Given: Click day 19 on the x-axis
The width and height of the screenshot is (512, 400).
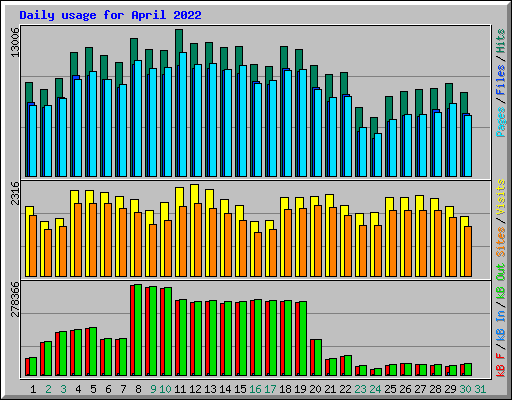Looking at the screenshot, I should (x=300, y=389).
